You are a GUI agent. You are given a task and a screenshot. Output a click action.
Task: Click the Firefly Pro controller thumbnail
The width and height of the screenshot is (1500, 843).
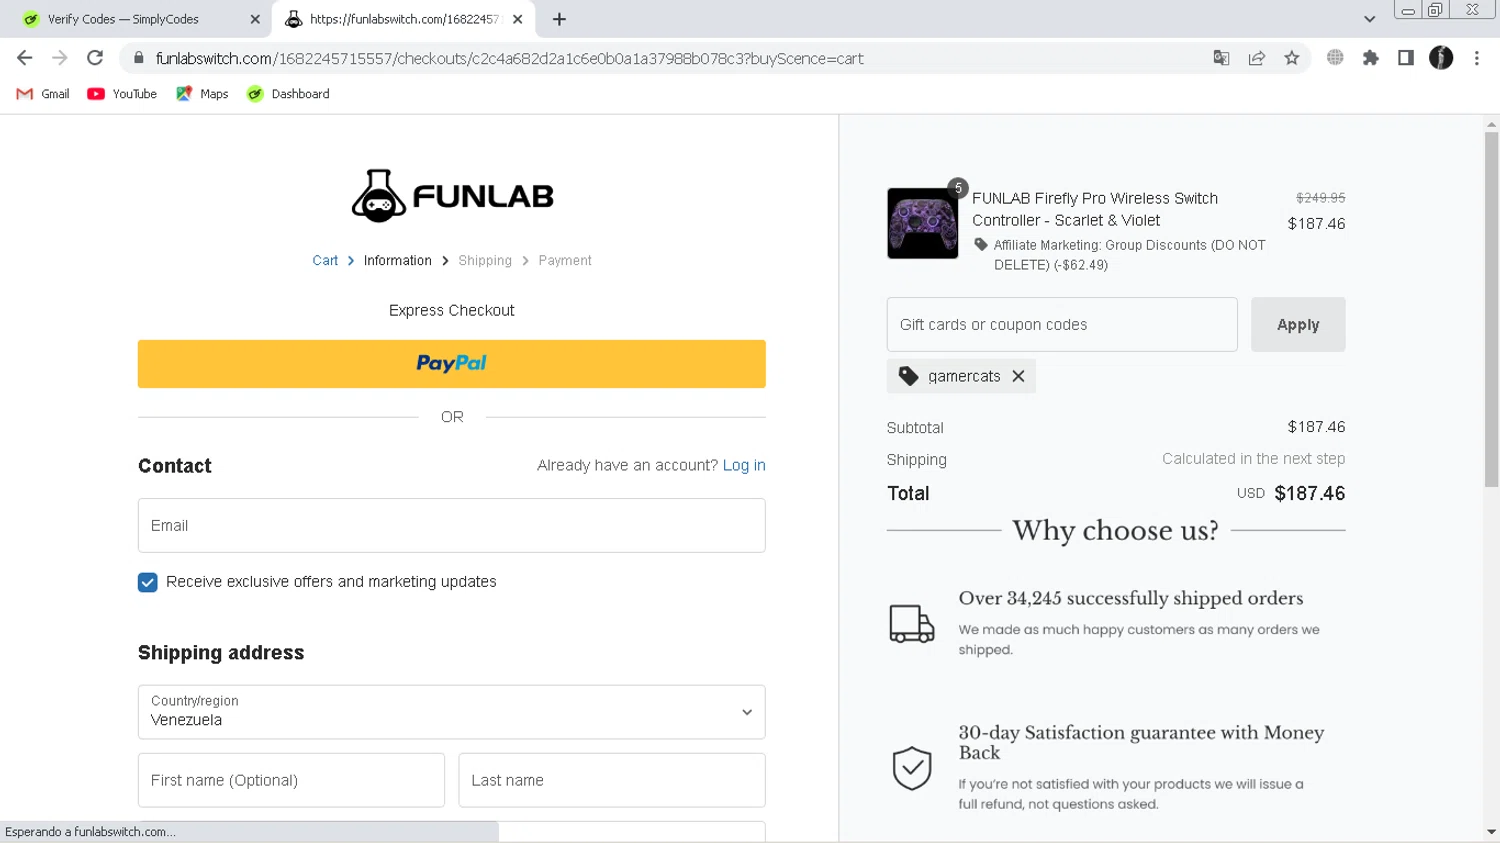coord(923,223)
